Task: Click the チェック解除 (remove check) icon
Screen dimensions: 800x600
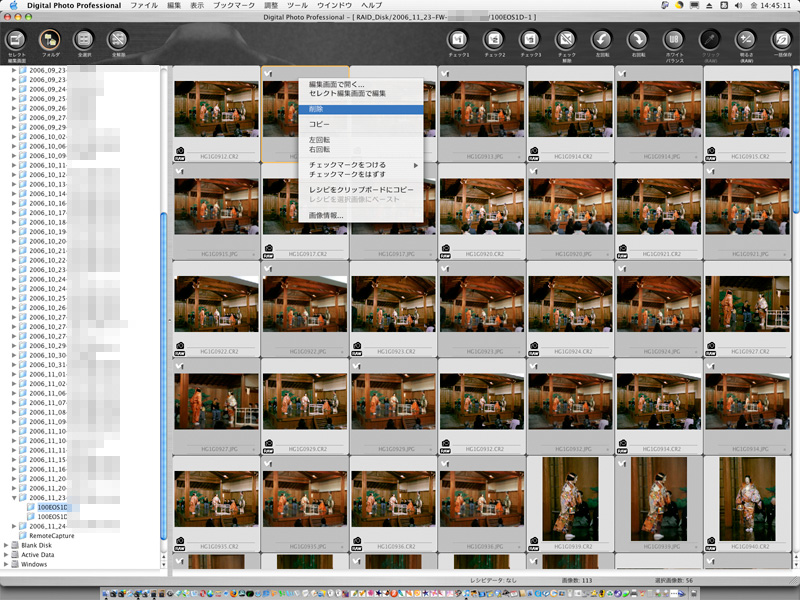Action: (x=566, y=40)
